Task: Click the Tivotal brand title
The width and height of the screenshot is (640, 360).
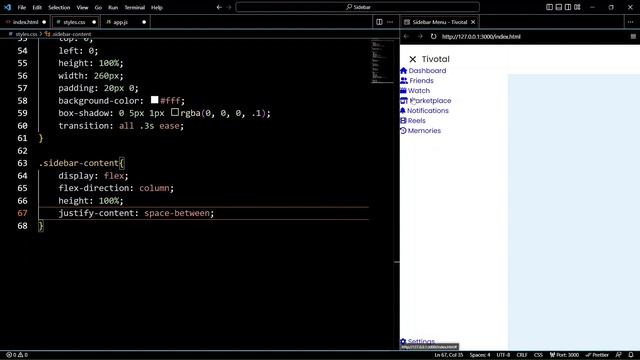Action: [436, 59]
